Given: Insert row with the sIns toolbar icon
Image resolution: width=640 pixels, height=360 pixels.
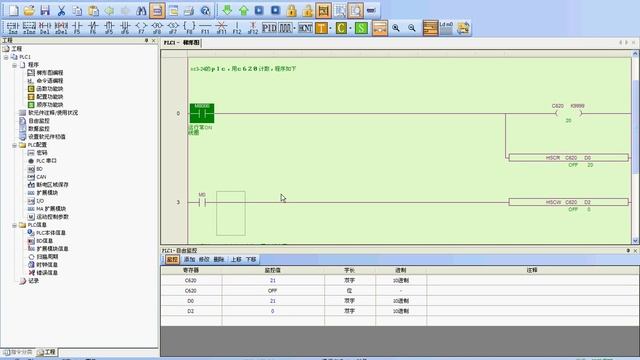Looking at the screenshot, I should (29, 28).
